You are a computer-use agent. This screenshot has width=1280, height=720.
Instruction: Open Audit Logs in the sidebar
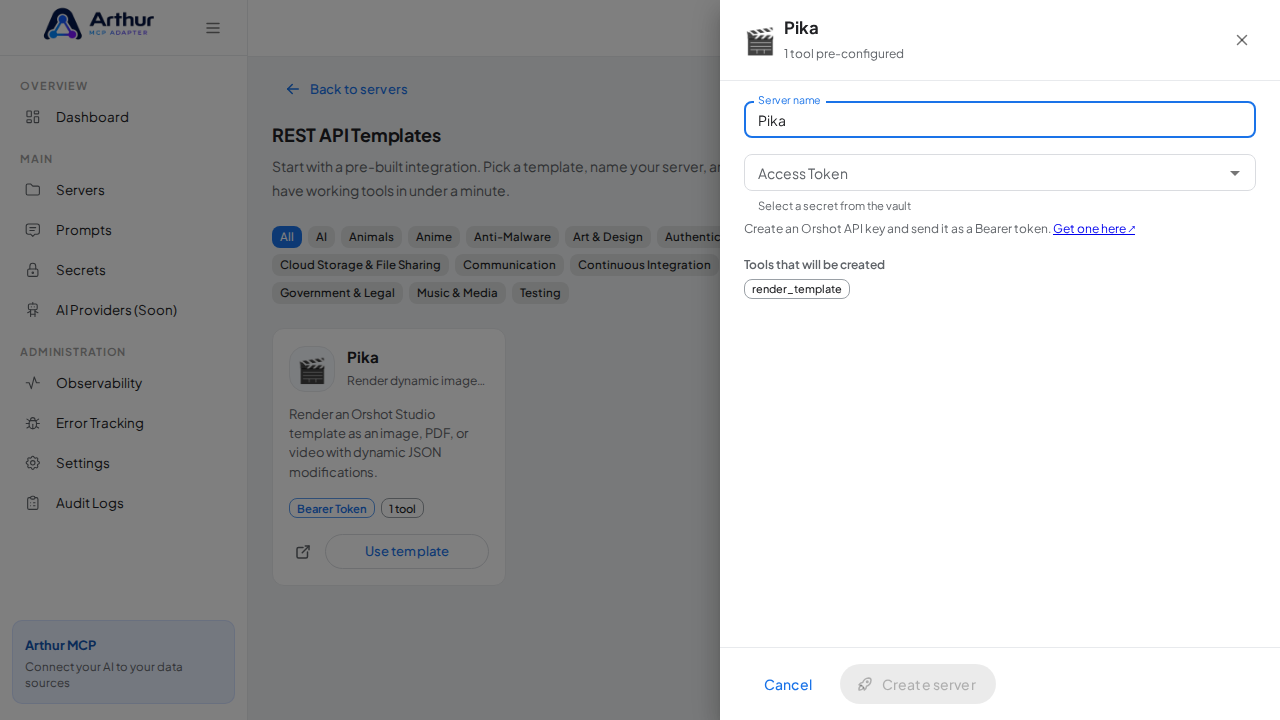[124, 503]
